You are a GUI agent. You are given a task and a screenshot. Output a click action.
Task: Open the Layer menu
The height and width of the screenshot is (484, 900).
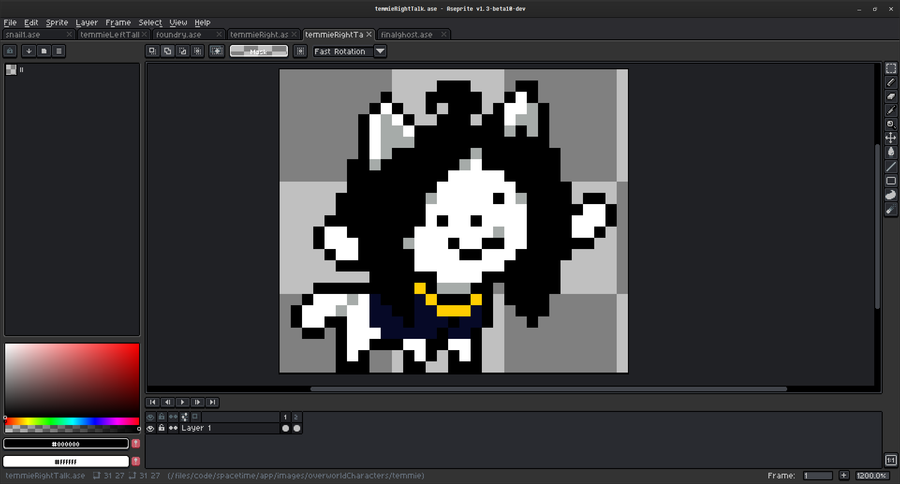pos(87,22)
